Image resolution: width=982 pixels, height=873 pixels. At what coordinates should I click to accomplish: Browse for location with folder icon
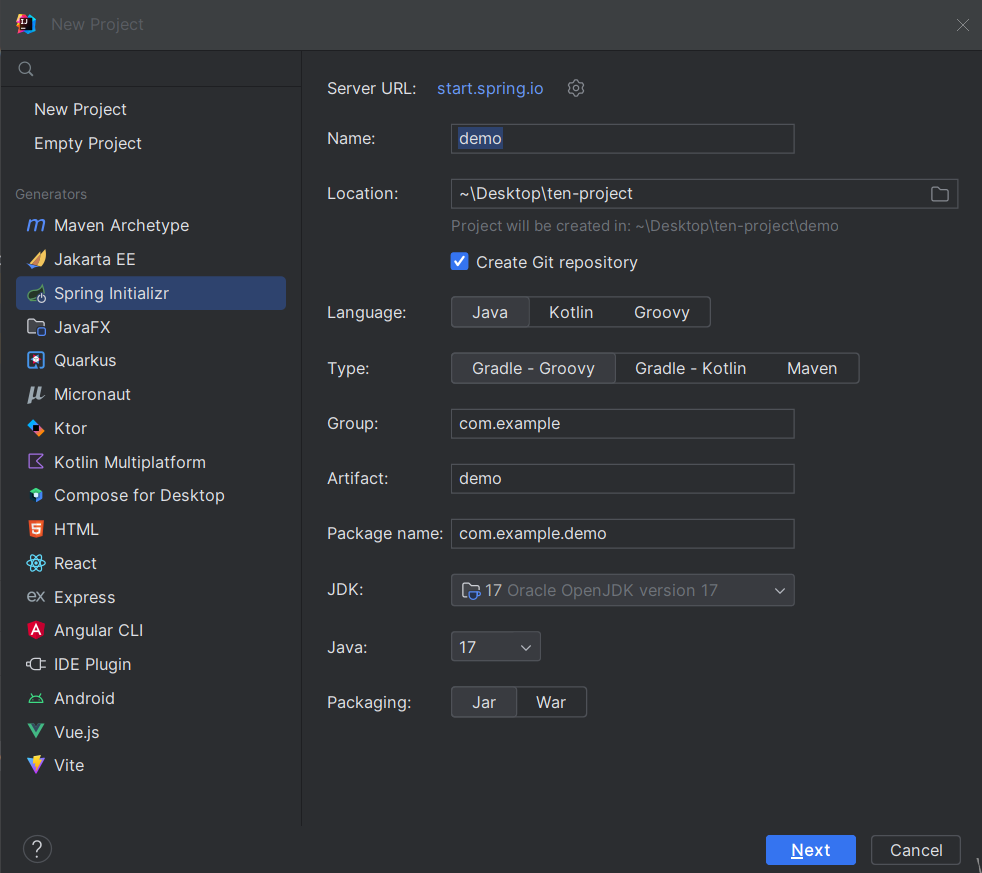[x=939, y=194]
